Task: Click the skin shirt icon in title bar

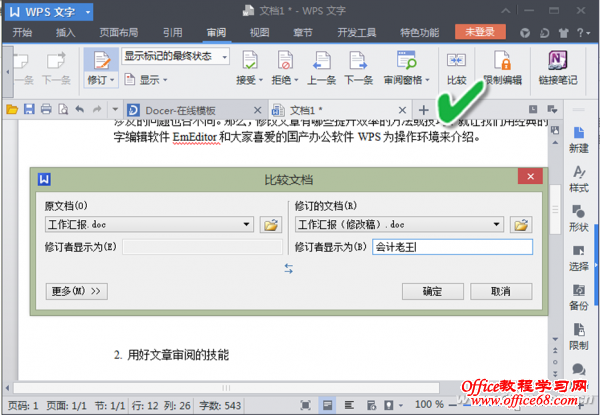Action: (563, 33)
